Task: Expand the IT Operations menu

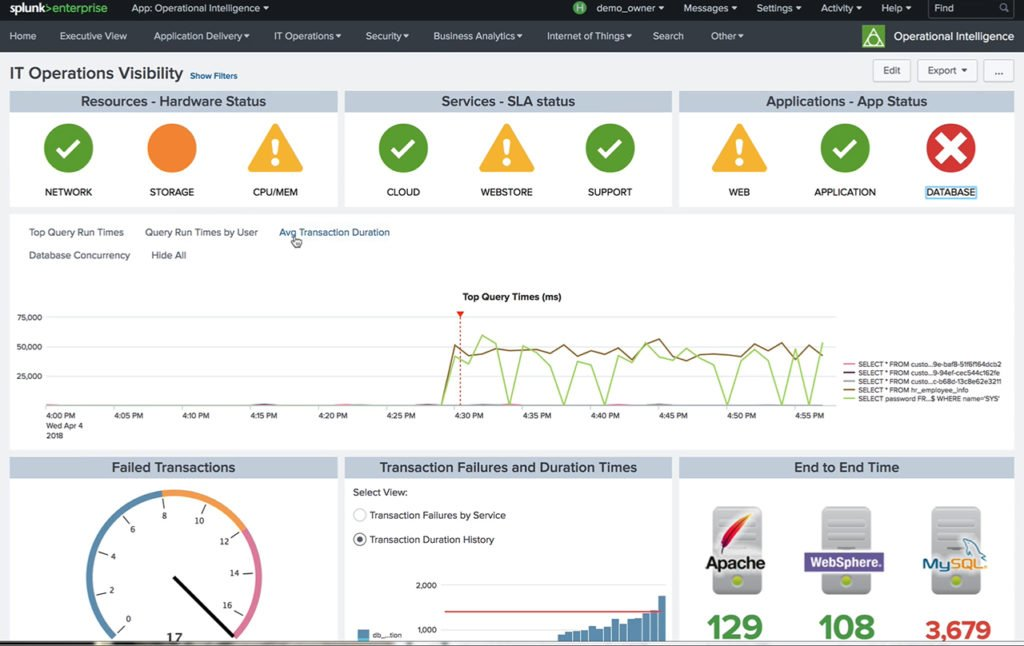Action: [x=307, y=36]
